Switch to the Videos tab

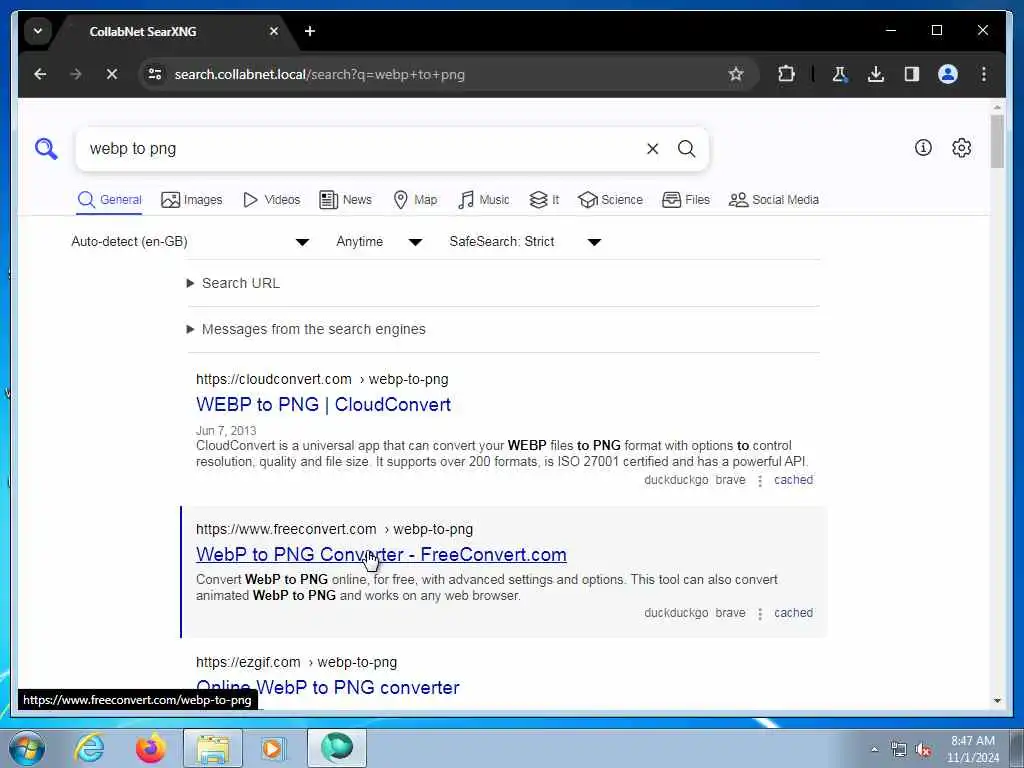click(271, 200)
